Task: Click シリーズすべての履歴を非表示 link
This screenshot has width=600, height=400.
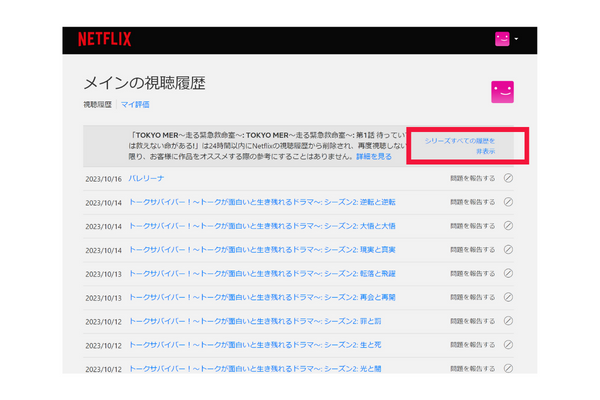Action: 460,146
